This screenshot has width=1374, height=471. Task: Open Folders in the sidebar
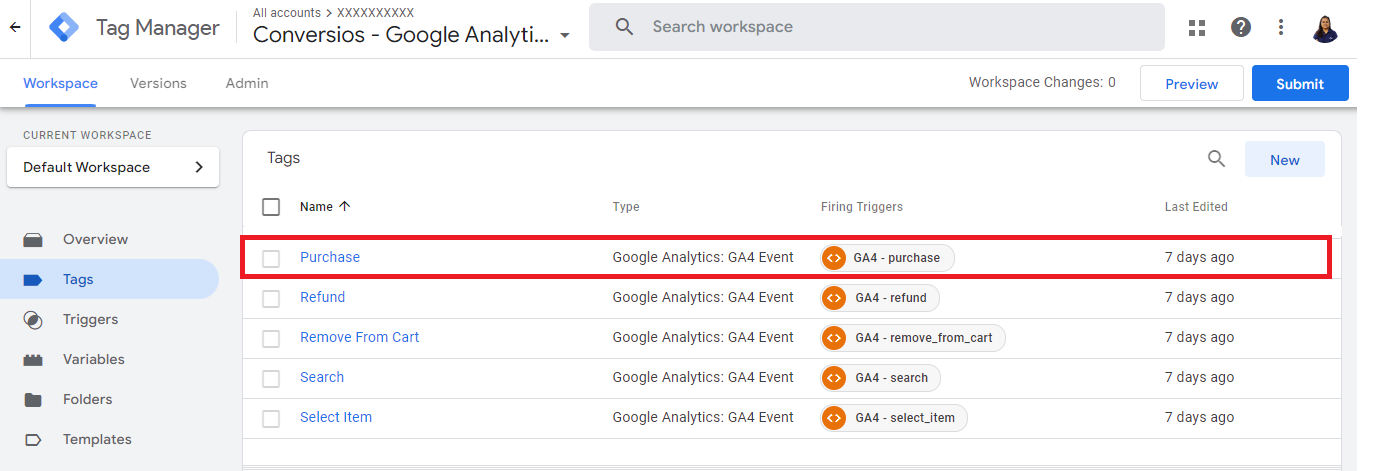[88, 399]
